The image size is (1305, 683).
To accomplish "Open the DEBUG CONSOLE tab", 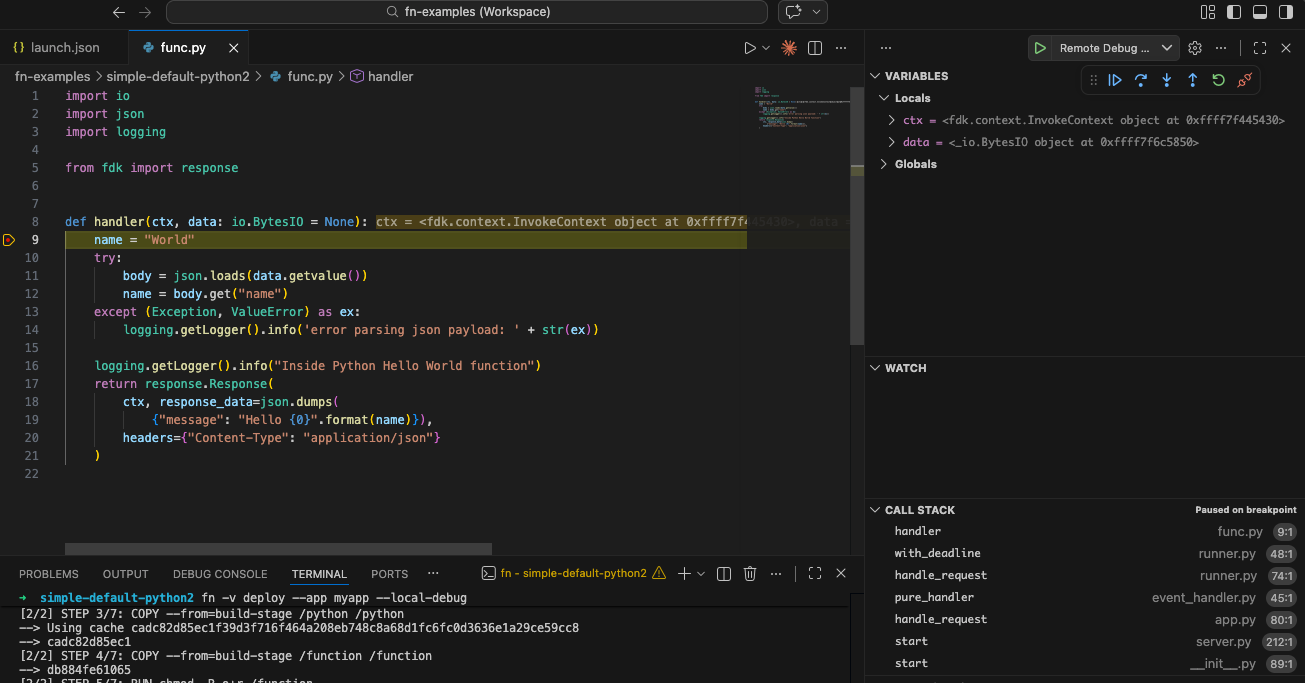I will coord(220,574).
